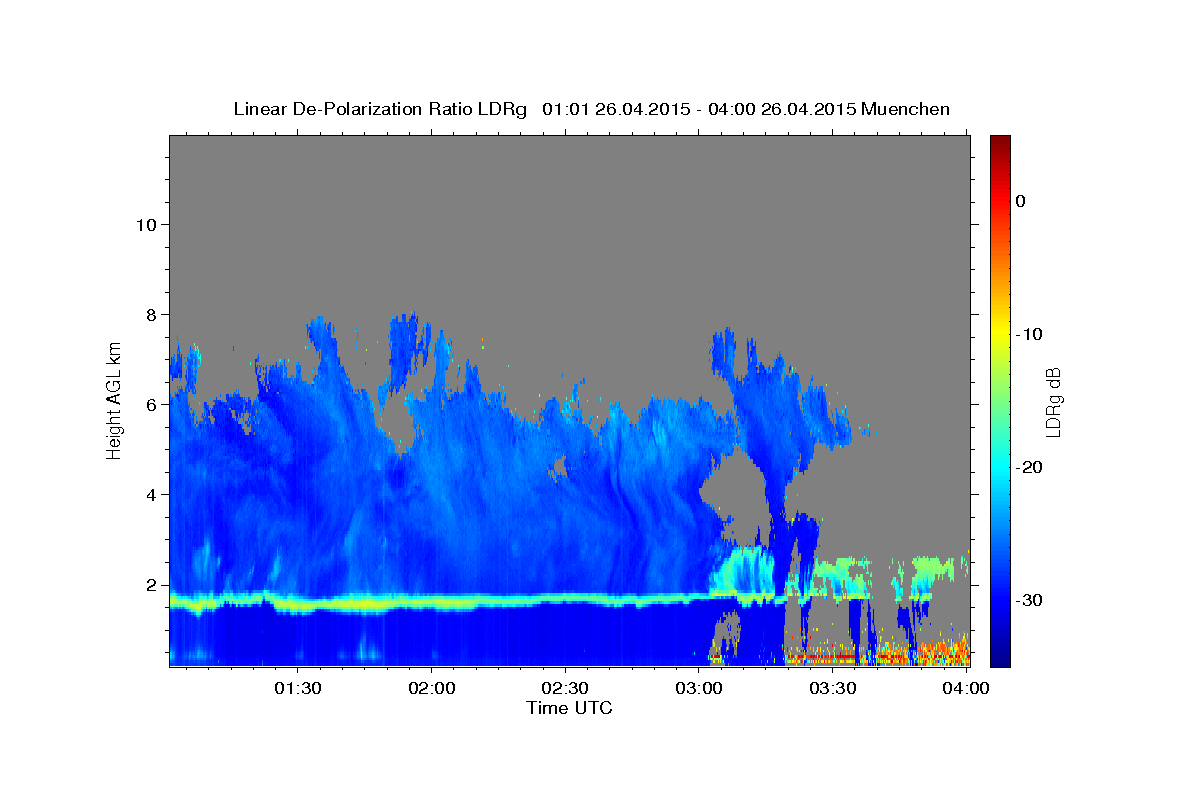Viewport: 1200px width, 800px height.
Task: Click the height tick label 6
Action: [x=152, y=405]
